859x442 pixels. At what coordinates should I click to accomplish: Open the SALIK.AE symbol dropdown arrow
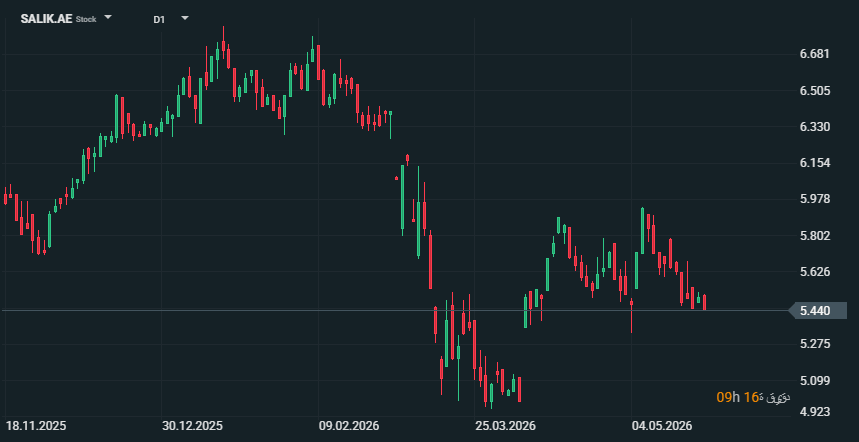pyautogui.click(x=108, y=18)
